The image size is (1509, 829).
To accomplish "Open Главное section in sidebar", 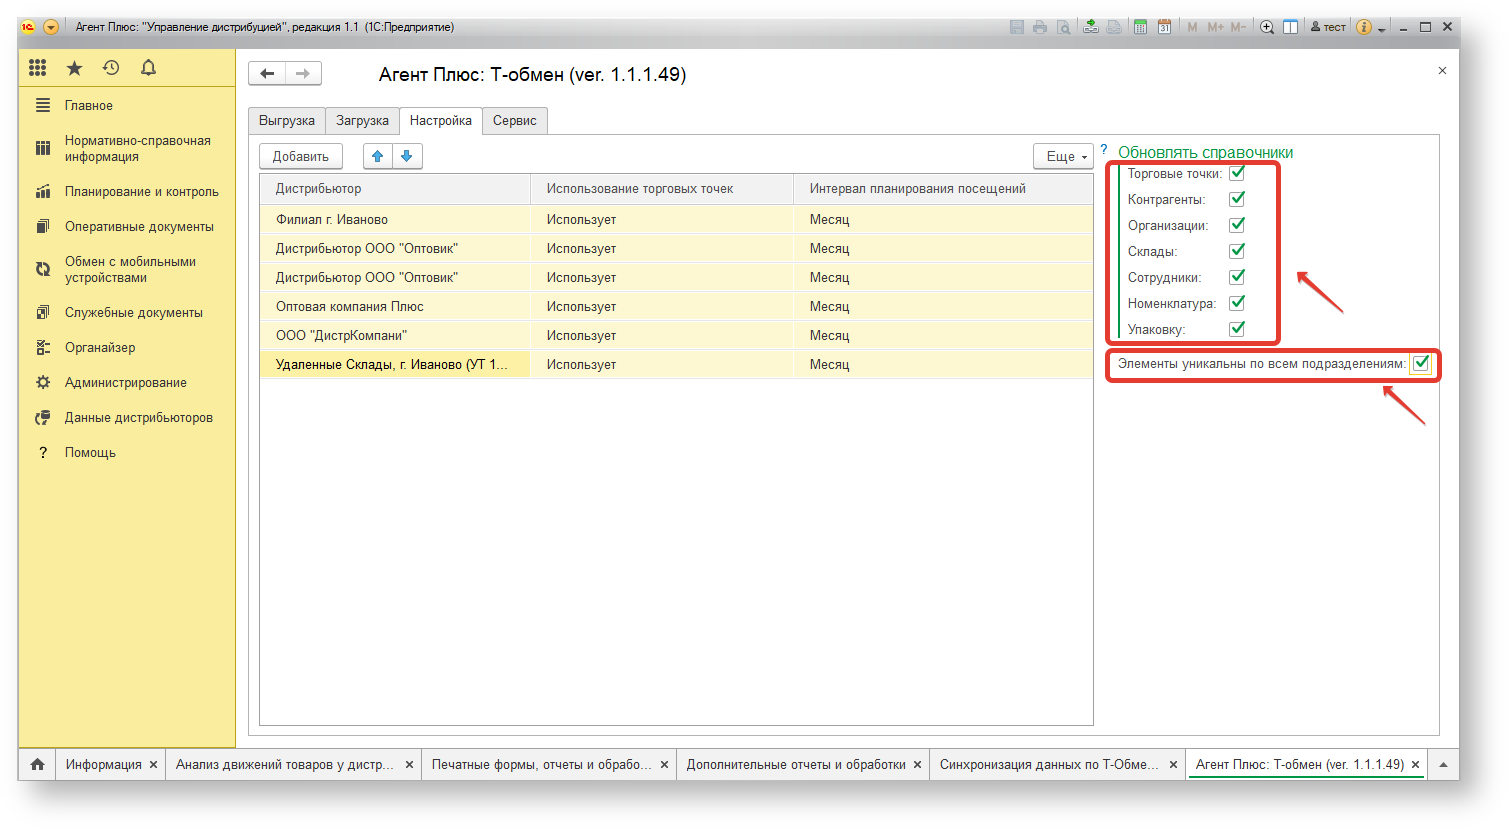I will pos(126,106).
